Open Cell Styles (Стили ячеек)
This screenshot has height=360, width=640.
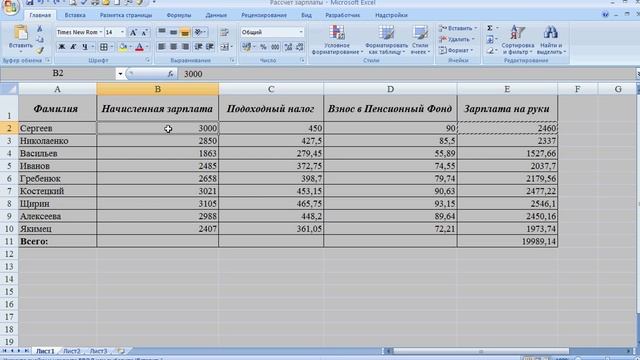(420, 40)
